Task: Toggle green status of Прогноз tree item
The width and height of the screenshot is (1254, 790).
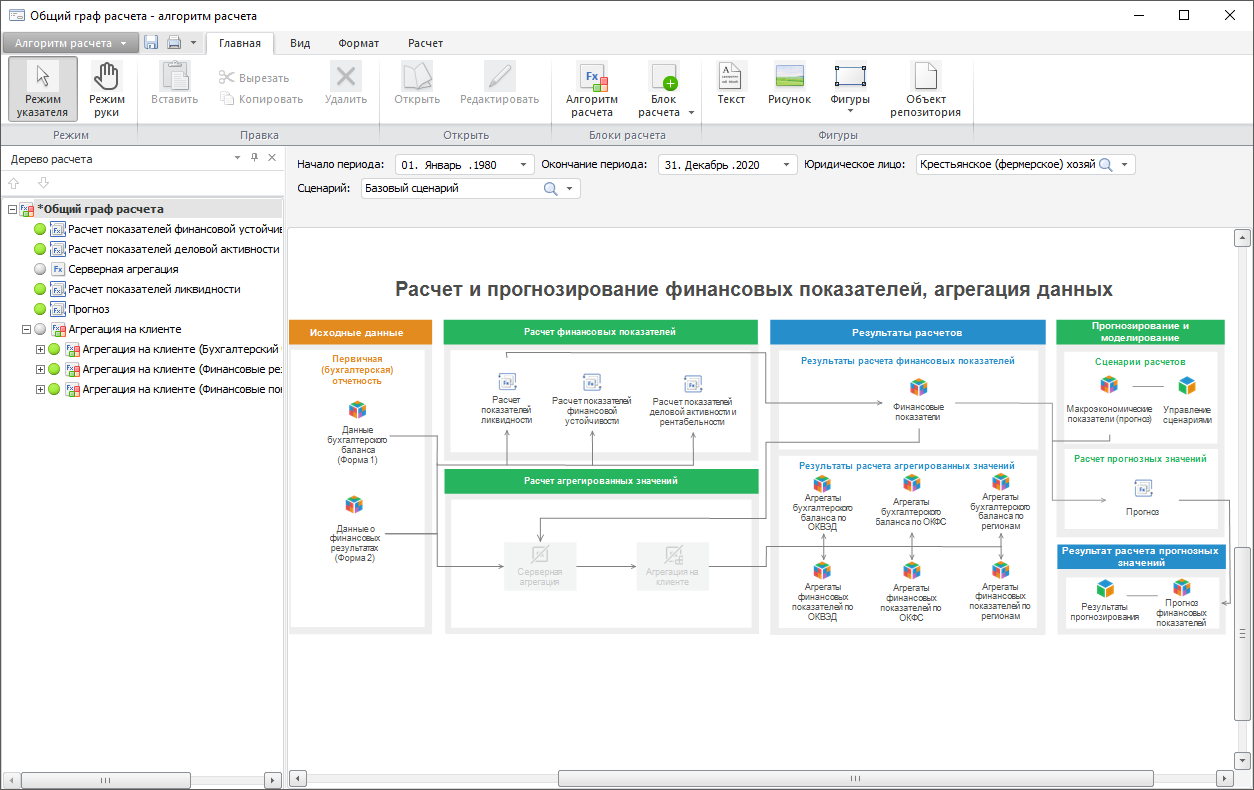Action: pos(41,309)
